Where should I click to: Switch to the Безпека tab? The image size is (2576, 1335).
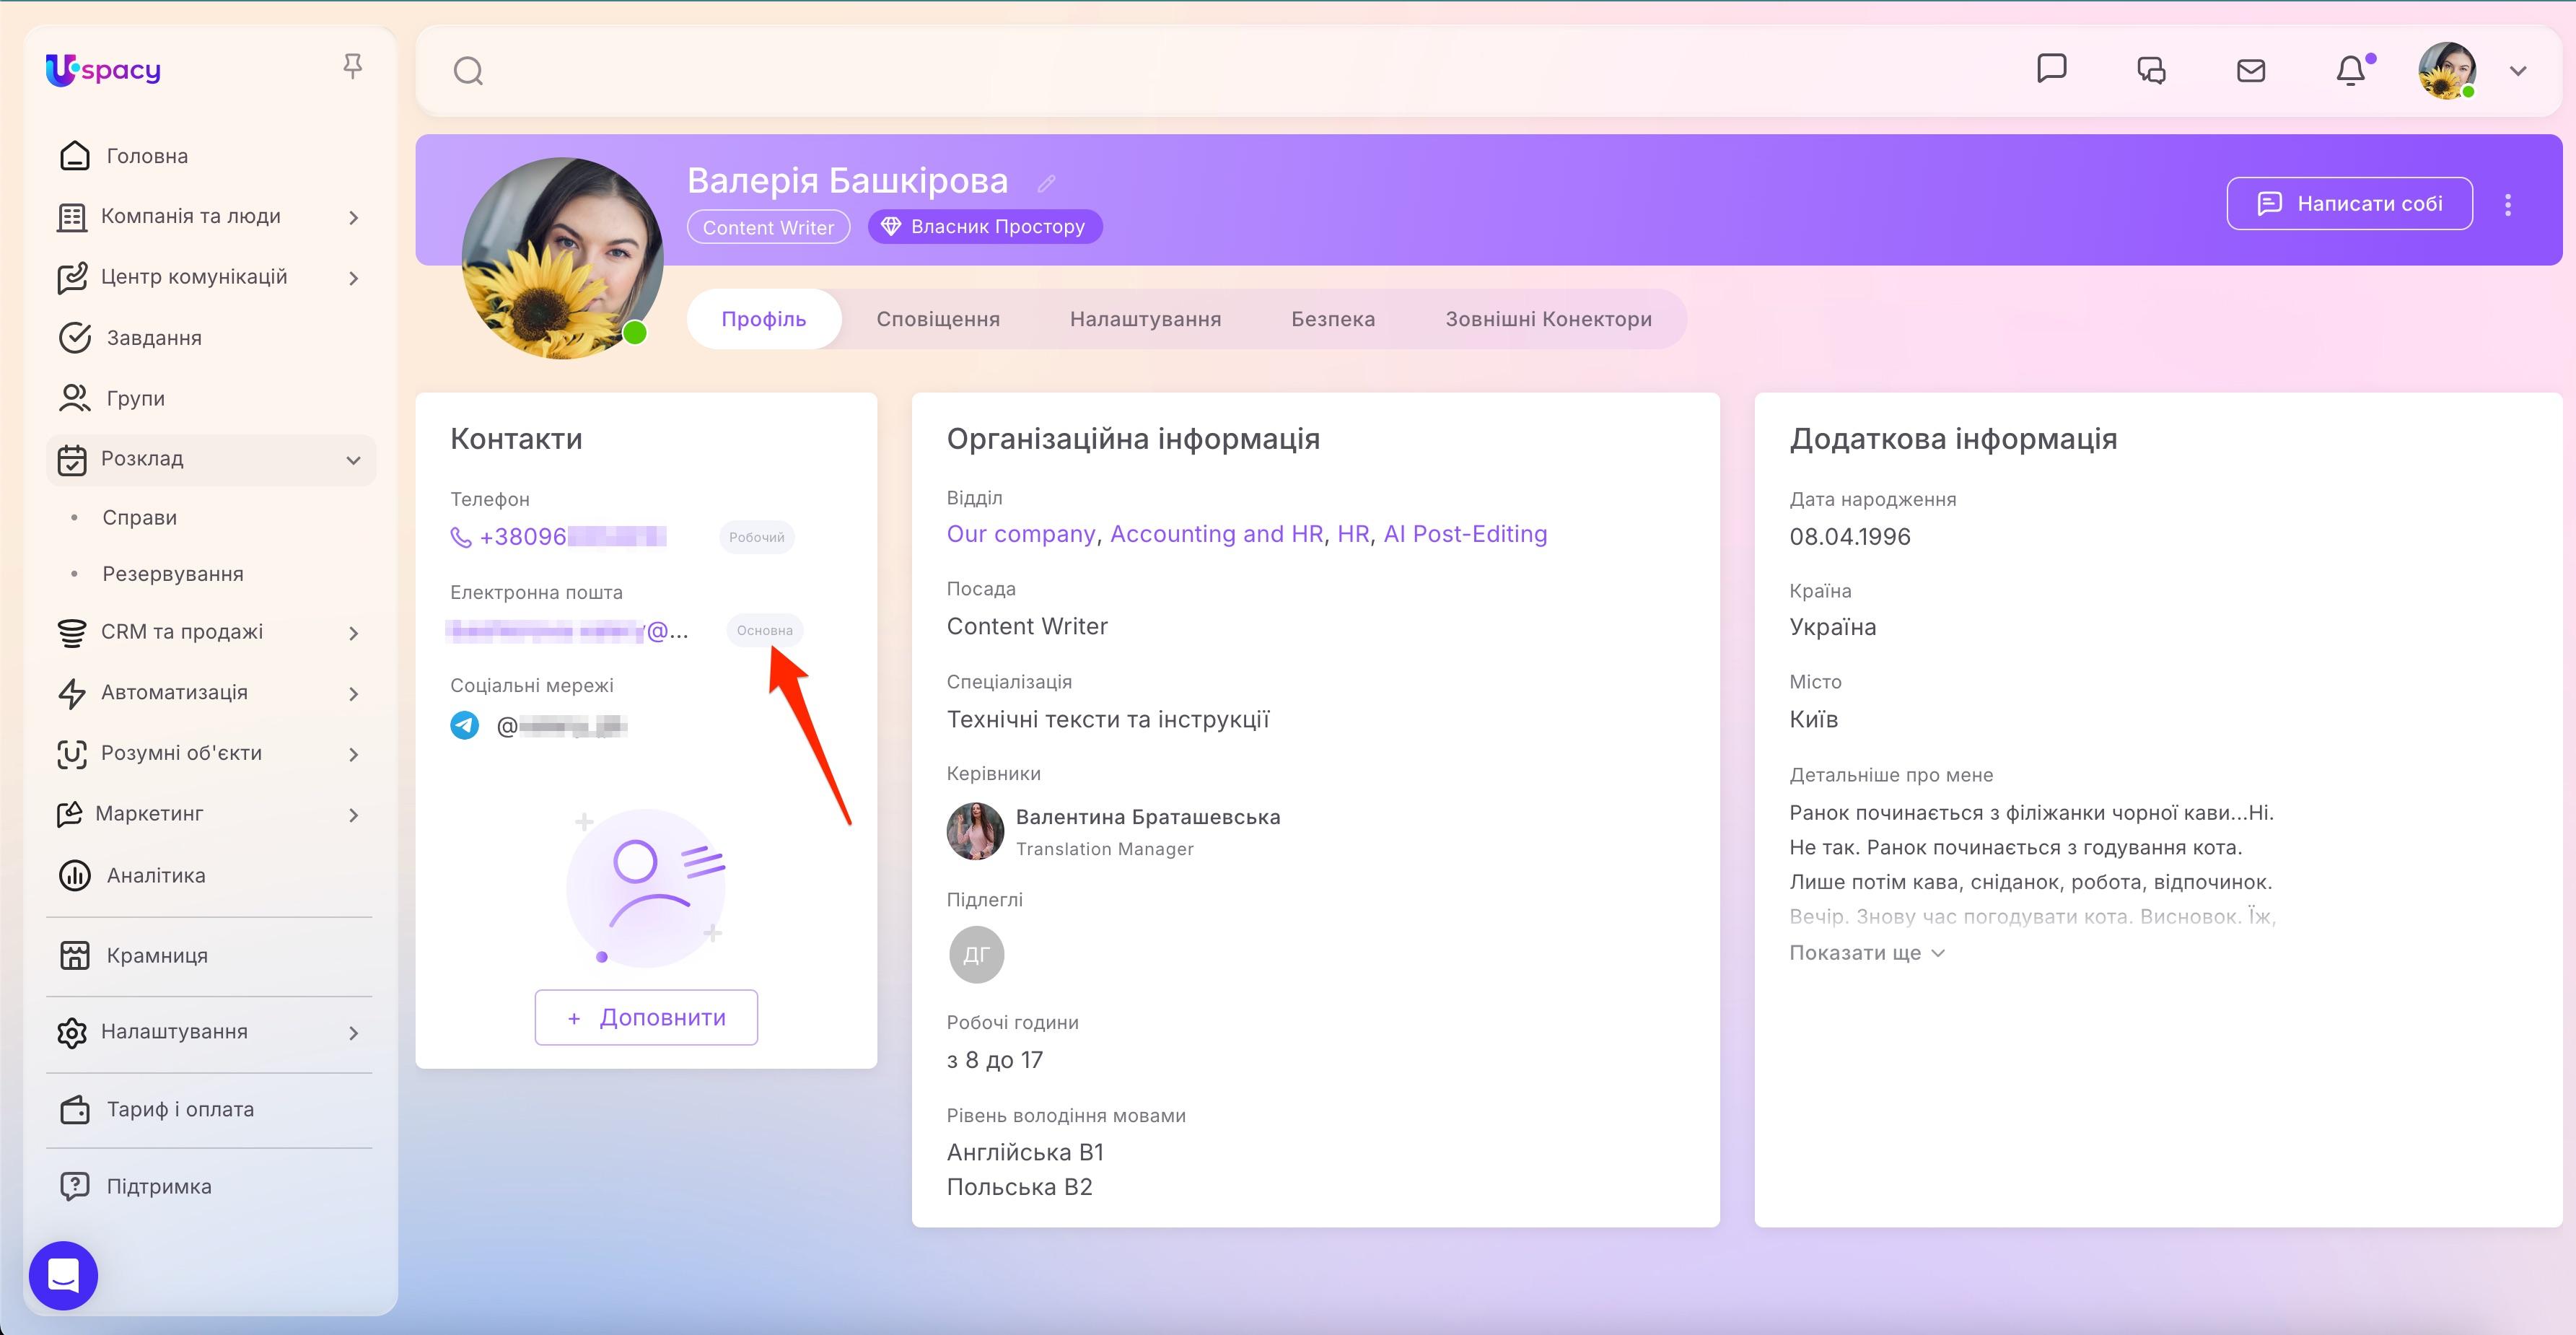tap(1333, 319)
